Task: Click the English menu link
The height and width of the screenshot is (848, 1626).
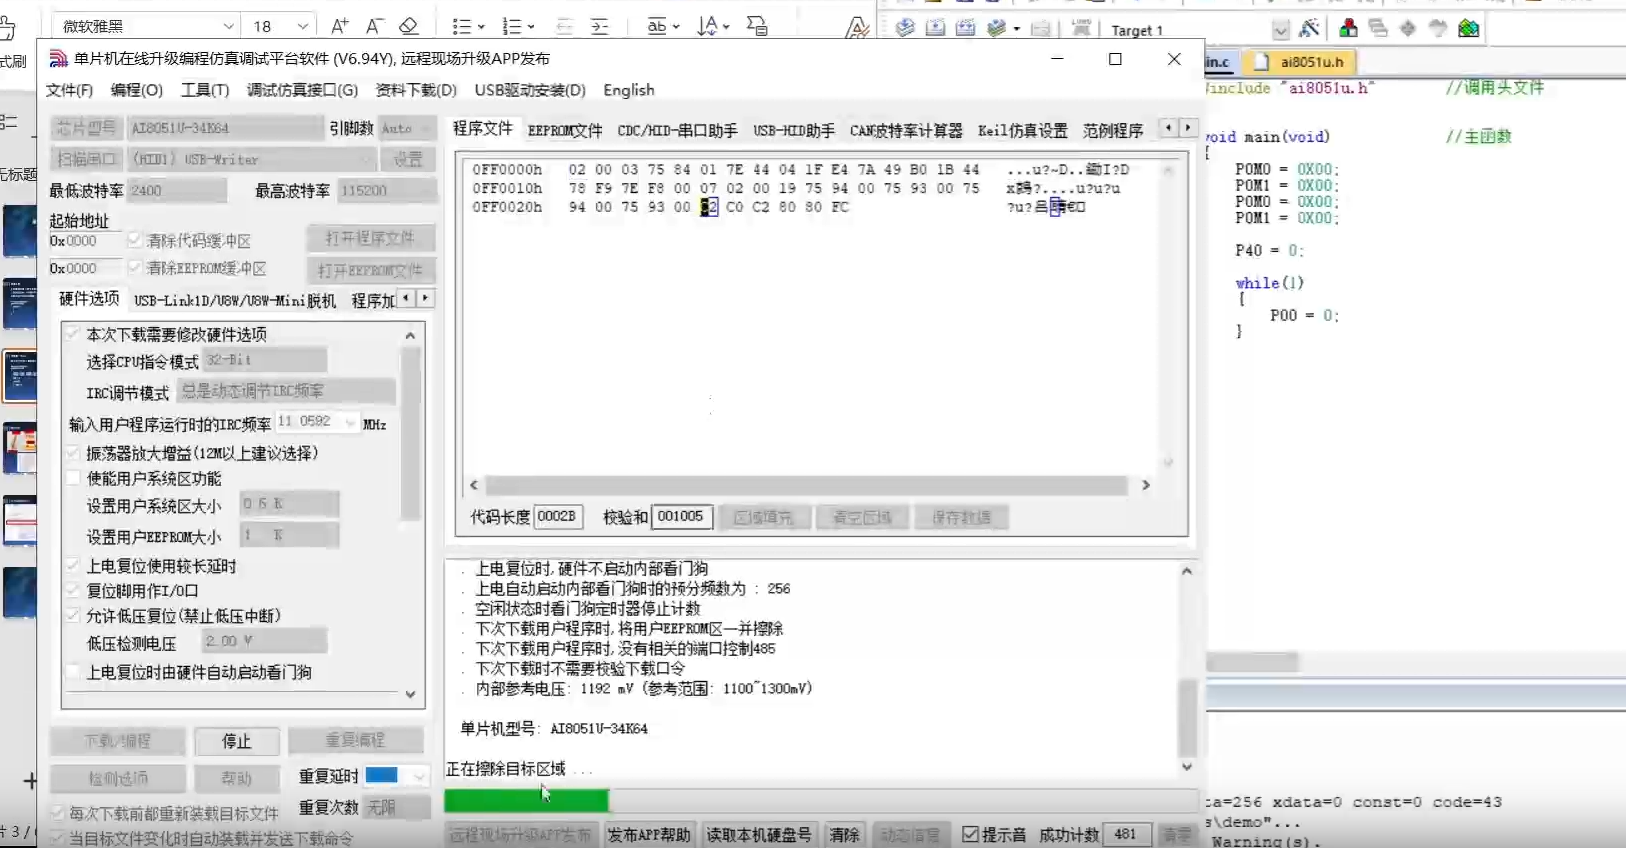Action: (629, 90)
